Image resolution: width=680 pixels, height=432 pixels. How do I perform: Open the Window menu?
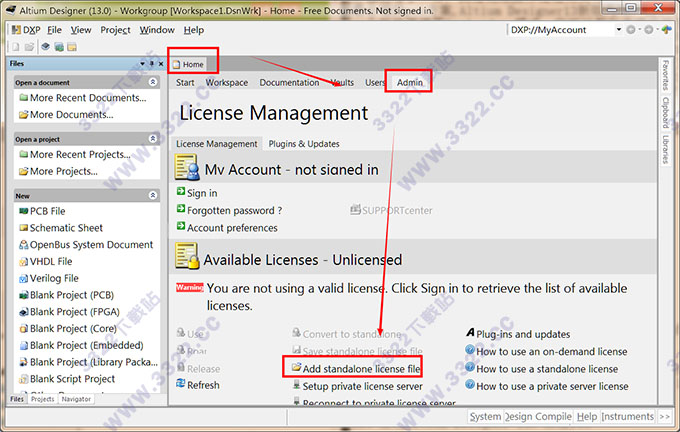tap(157, 30)
